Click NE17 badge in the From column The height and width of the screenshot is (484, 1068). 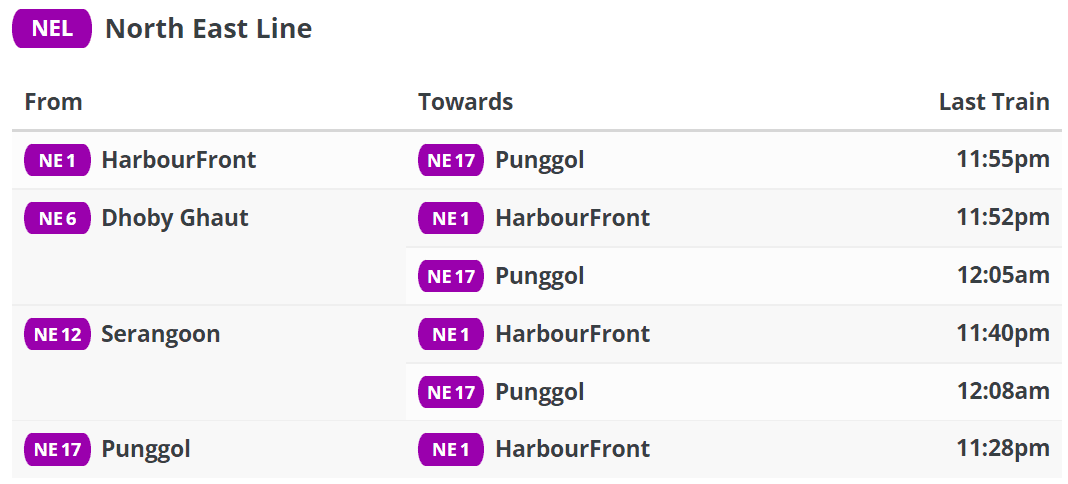[x=57, y=450]
